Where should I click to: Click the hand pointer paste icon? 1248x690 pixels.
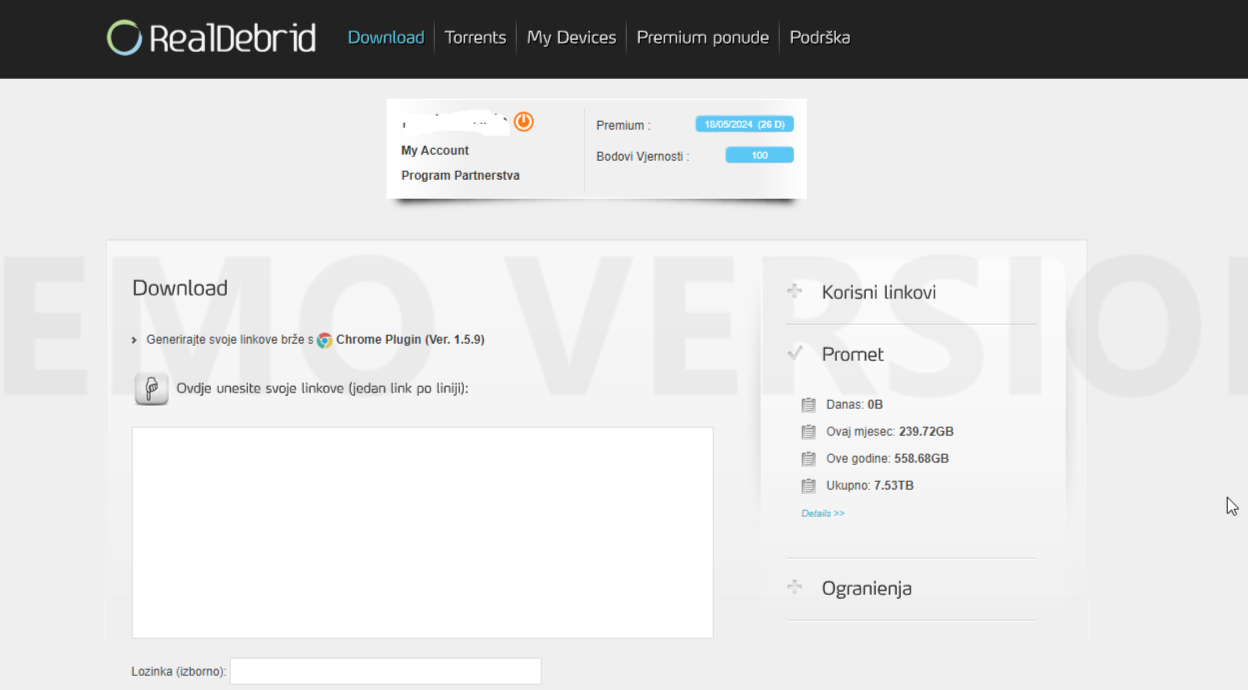[x=151, y=388]
